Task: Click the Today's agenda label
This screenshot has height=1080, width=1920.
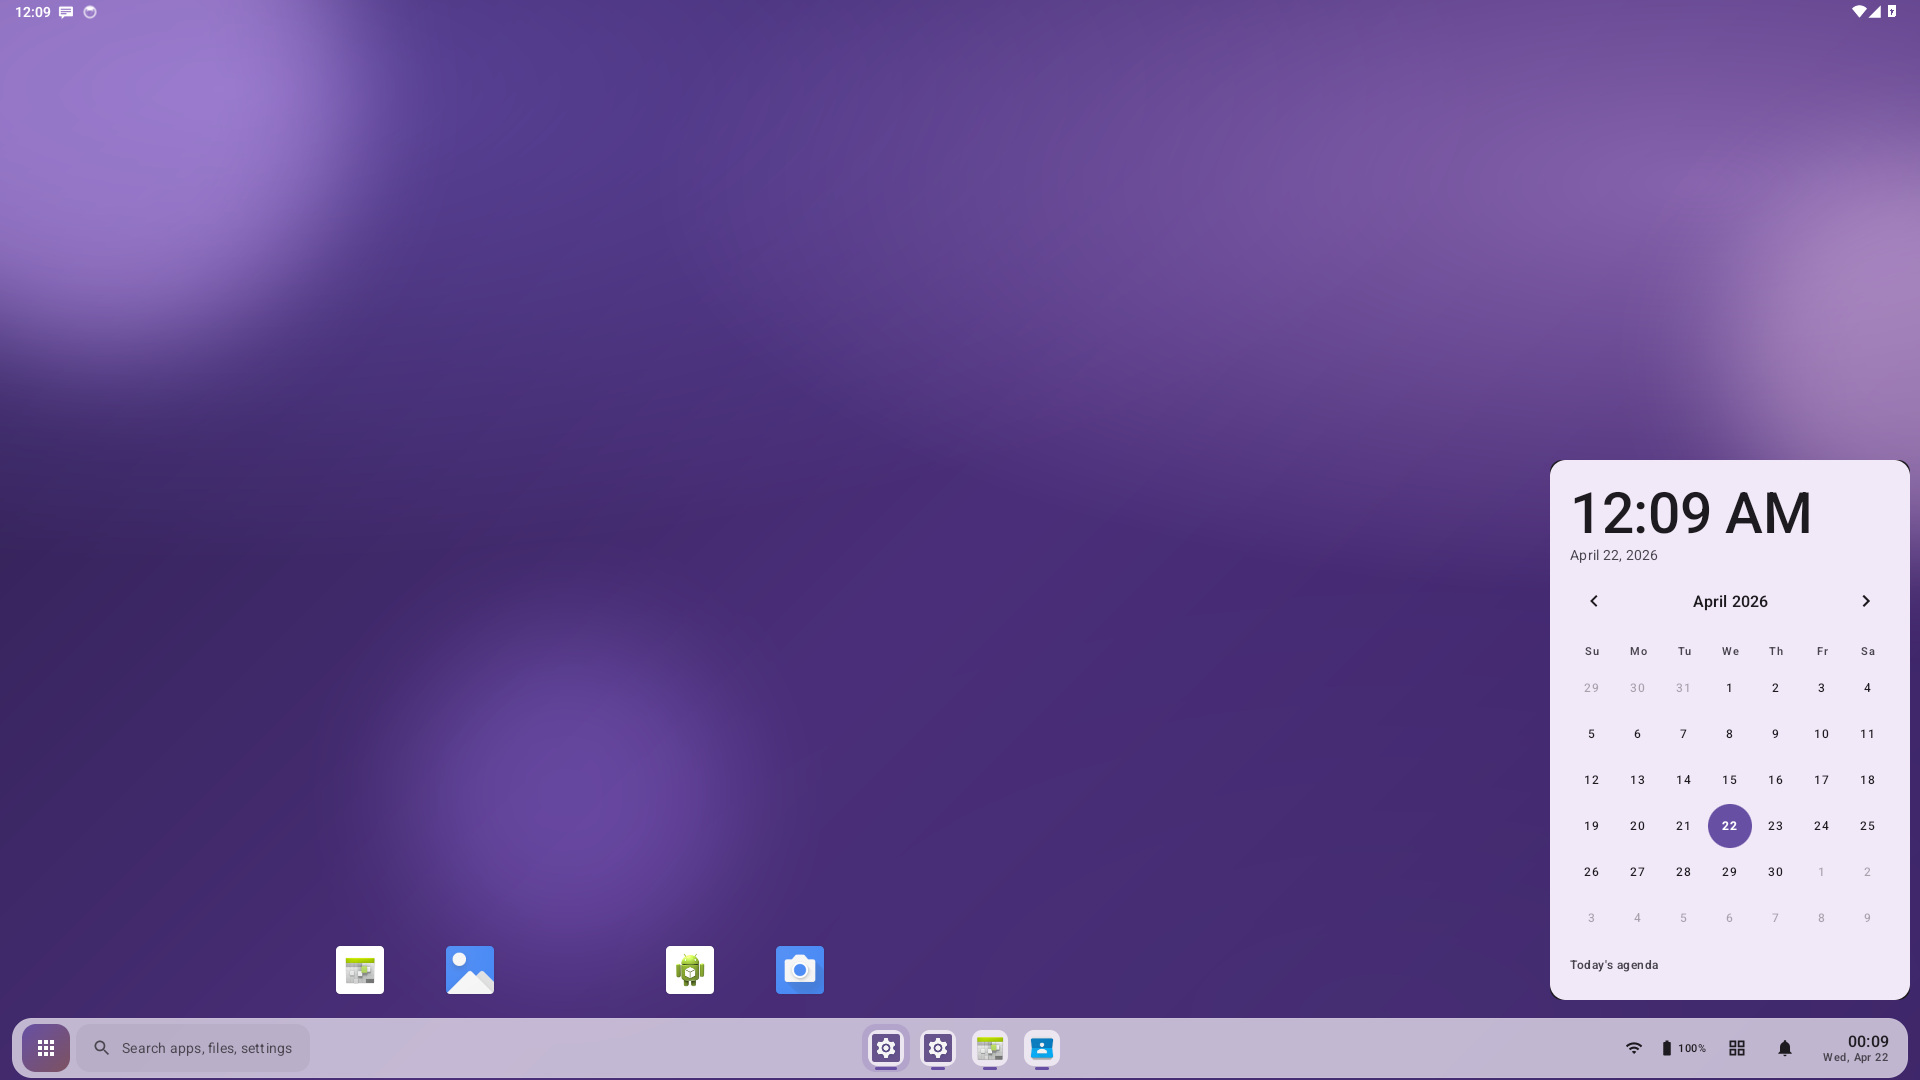Action: pyautogui.click(x=1613, y=965)
